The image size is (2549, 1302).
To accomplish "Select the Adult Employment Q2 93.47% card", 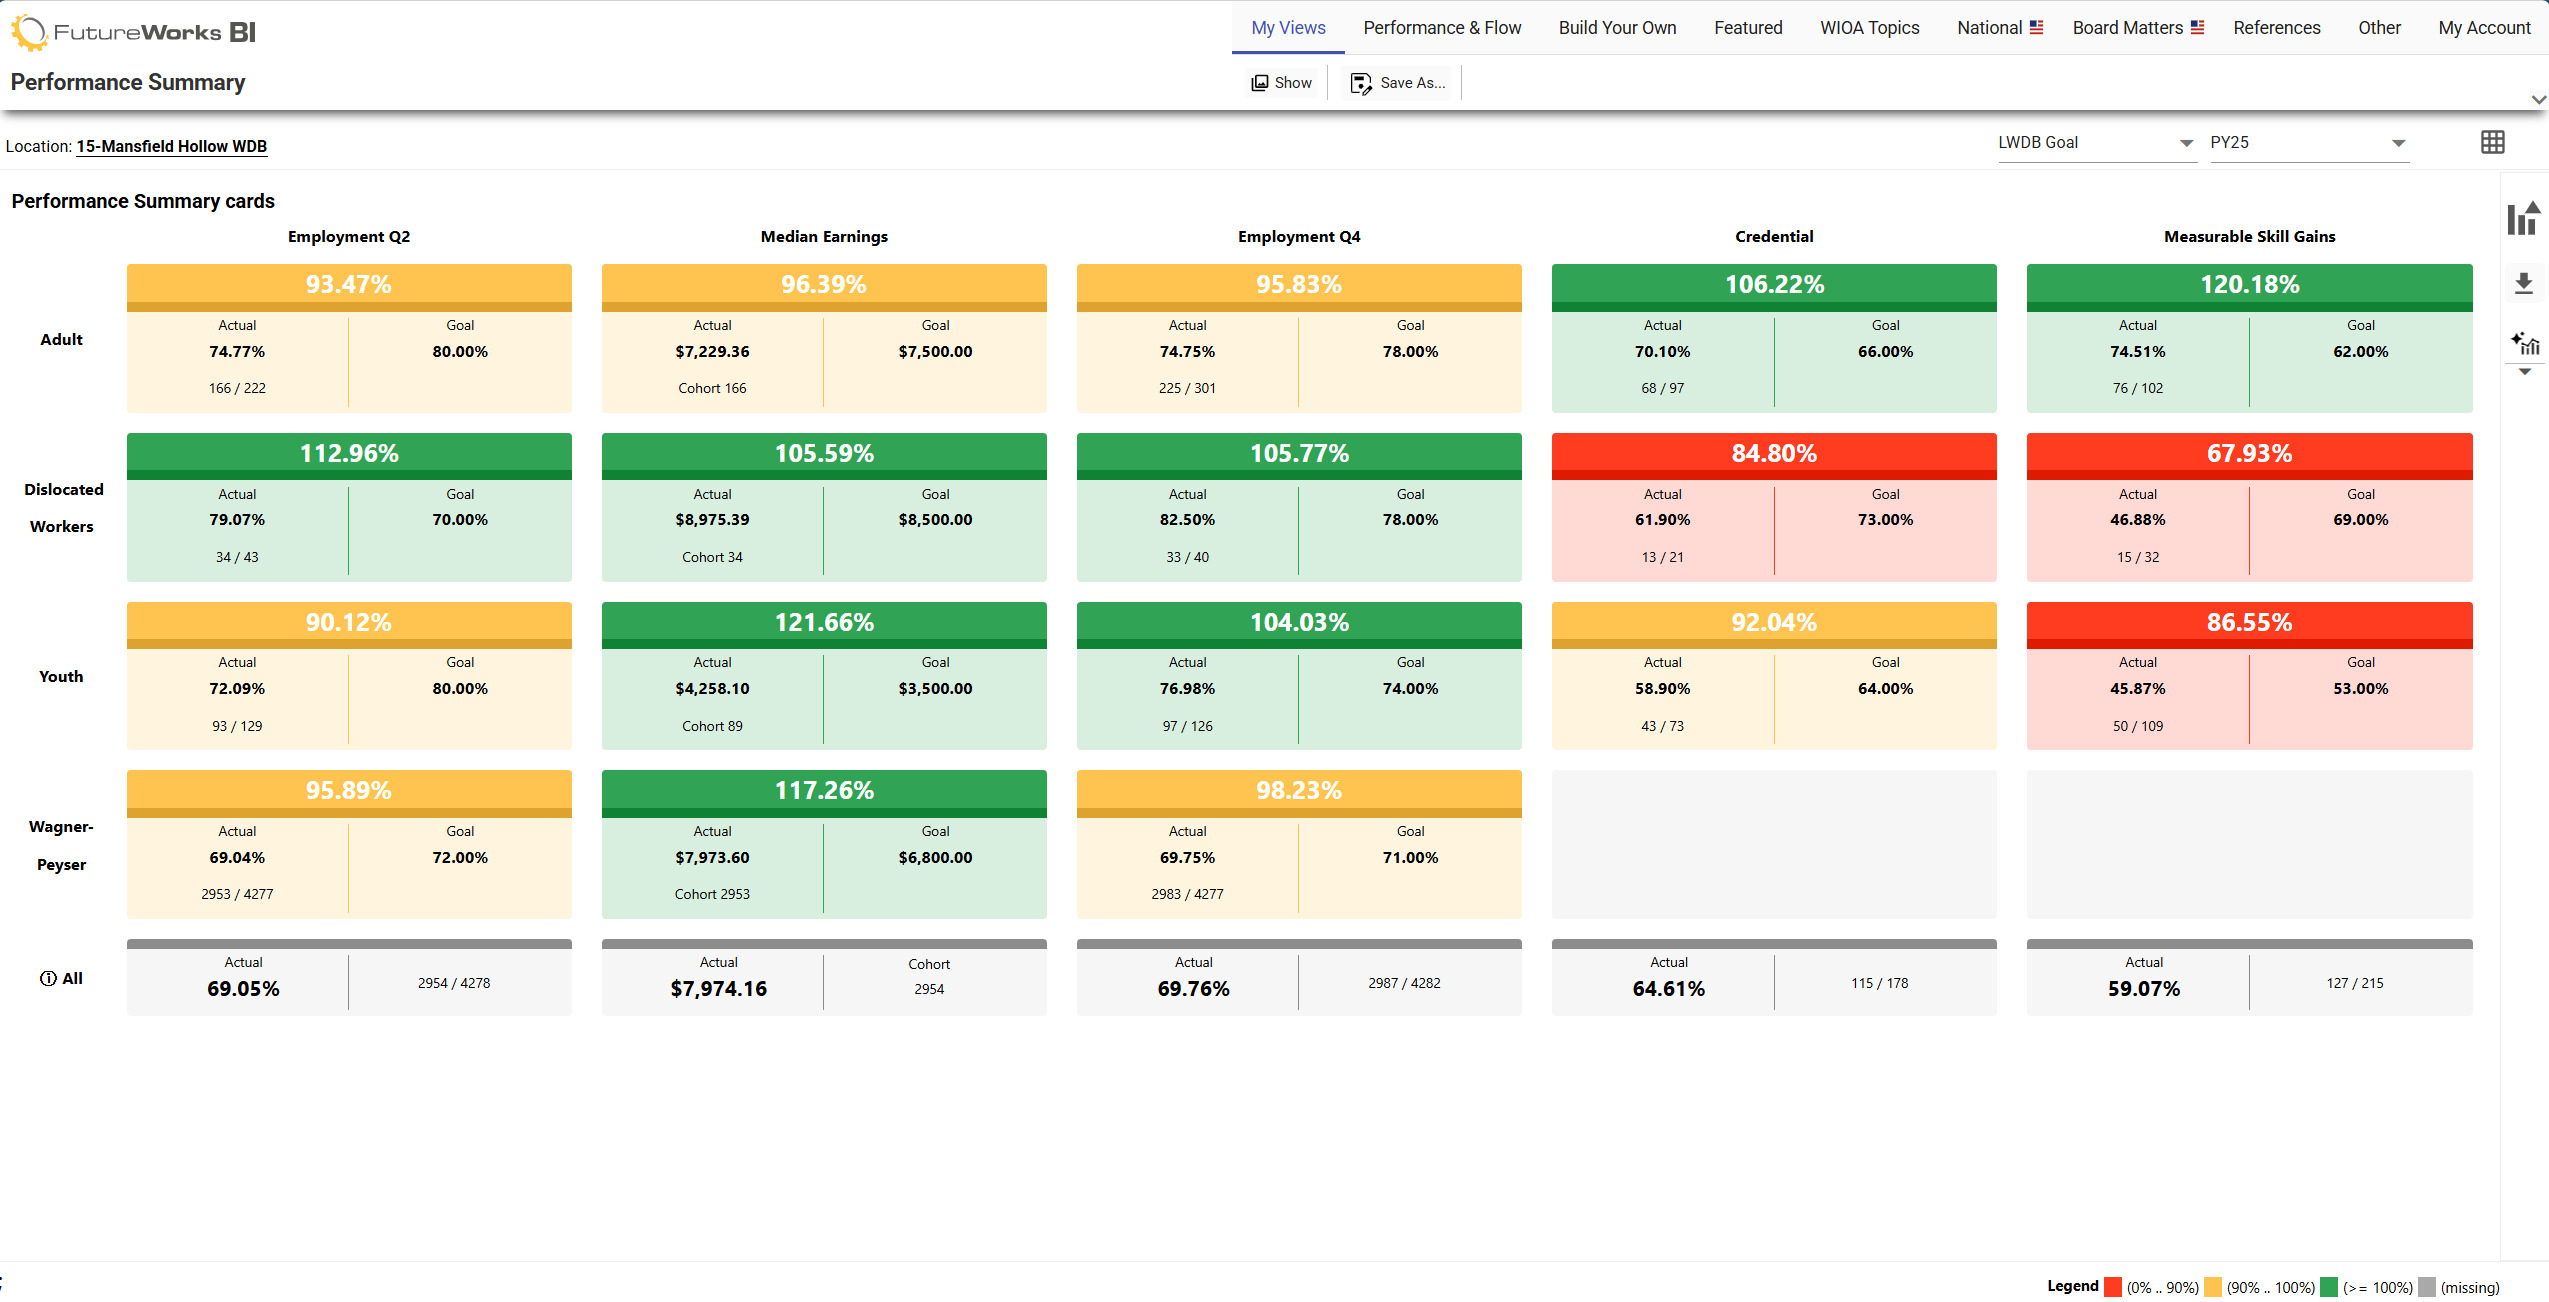I will (x=349, y=338).
